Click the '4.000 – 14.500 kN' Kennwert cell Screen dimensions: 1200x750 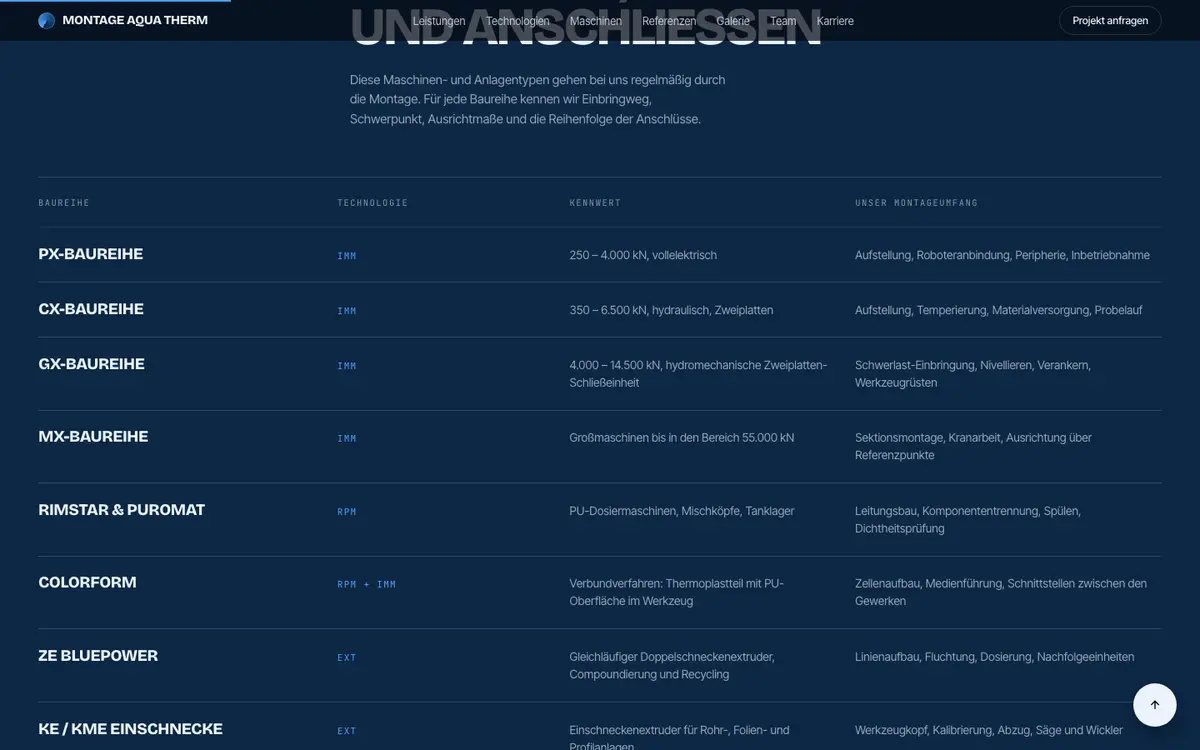(x=698, y=374)
